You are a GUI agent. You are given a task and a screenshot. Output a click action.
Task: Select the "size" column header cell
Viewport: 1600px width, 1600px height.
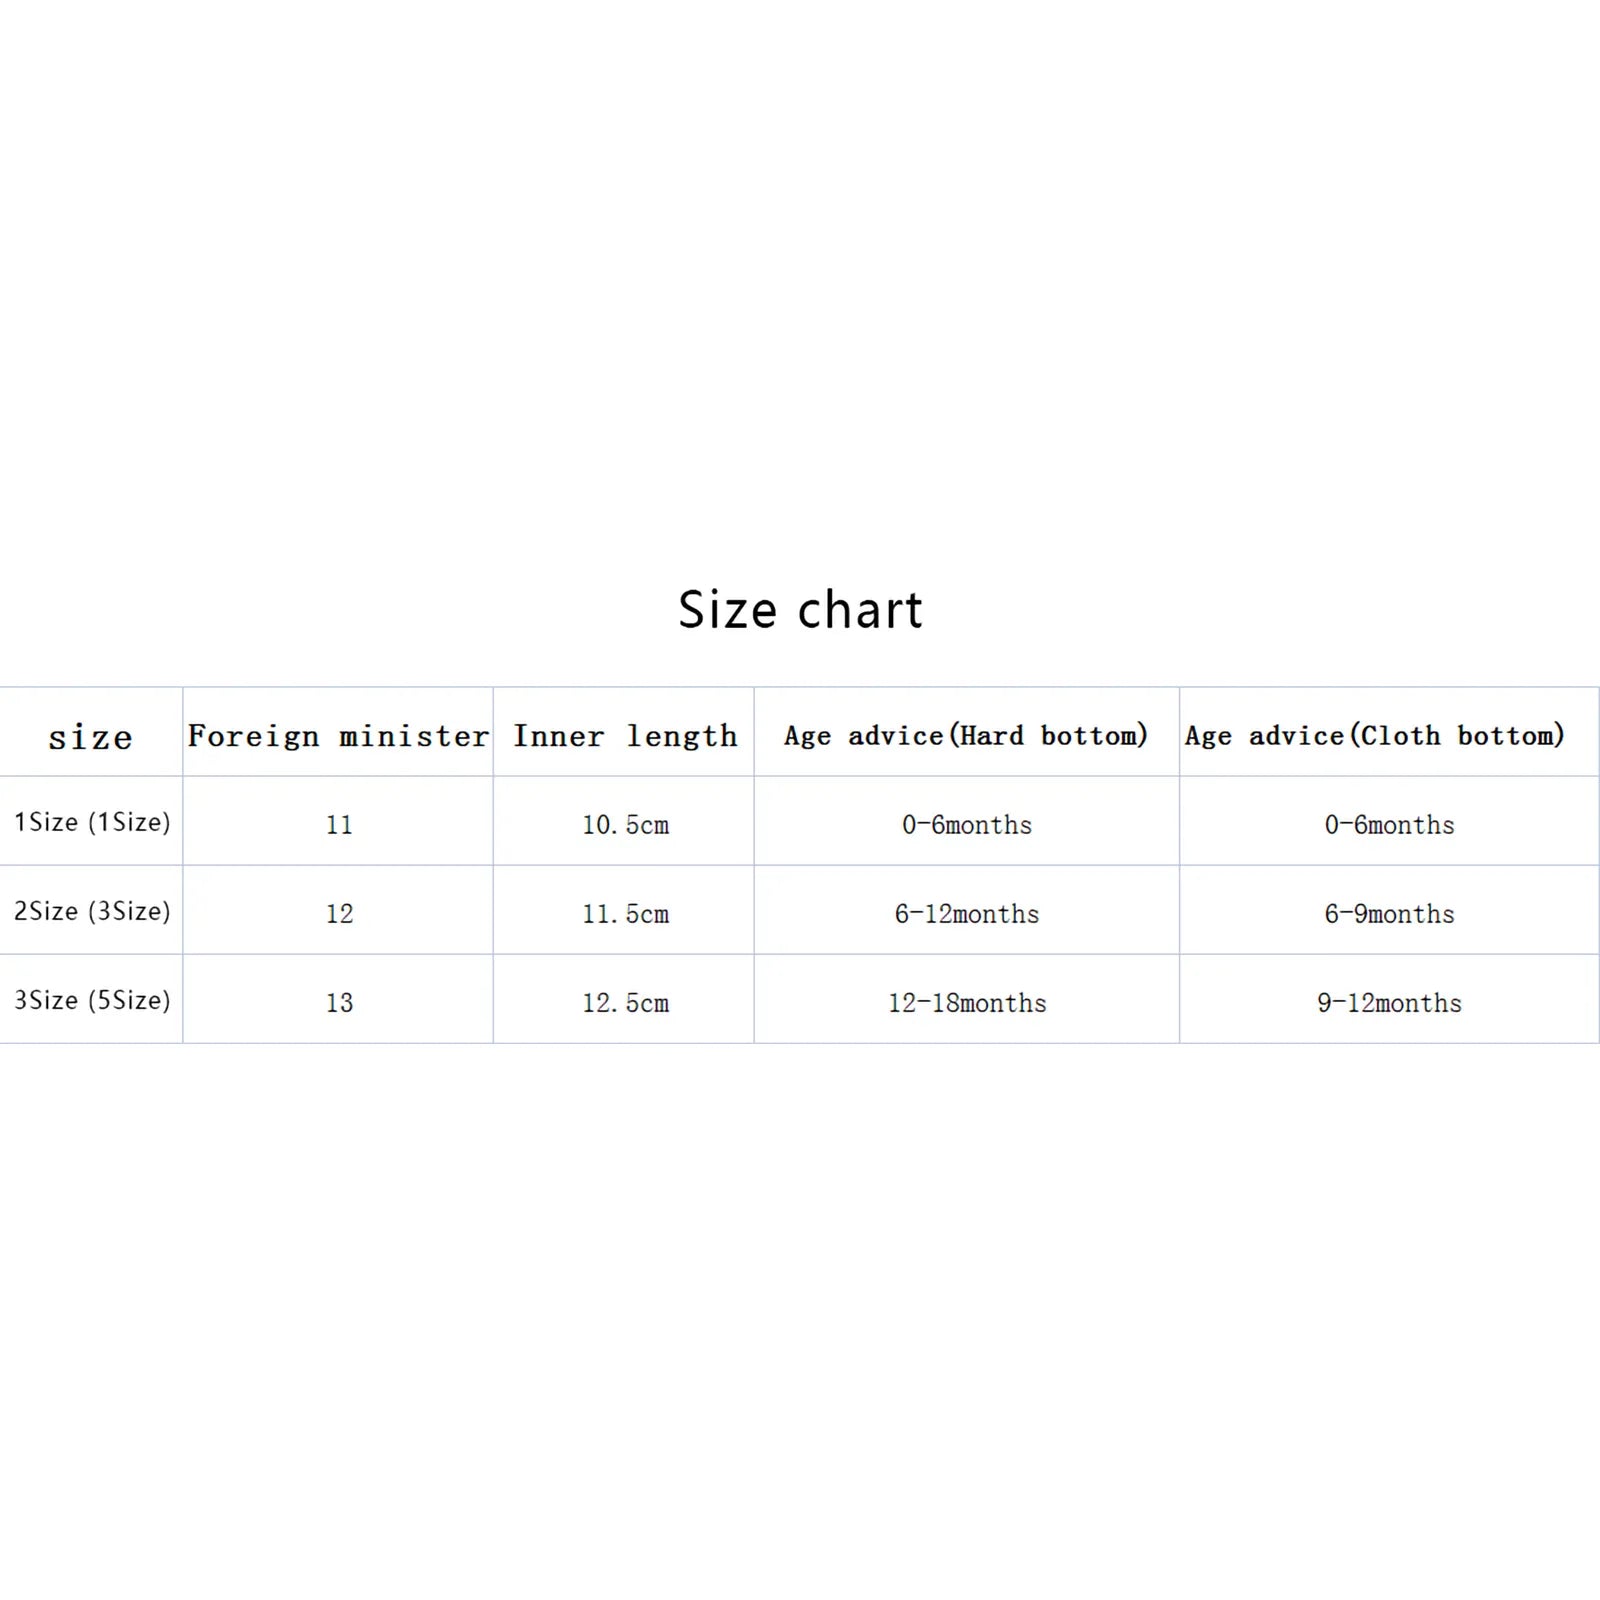click(x=90, y=737)
